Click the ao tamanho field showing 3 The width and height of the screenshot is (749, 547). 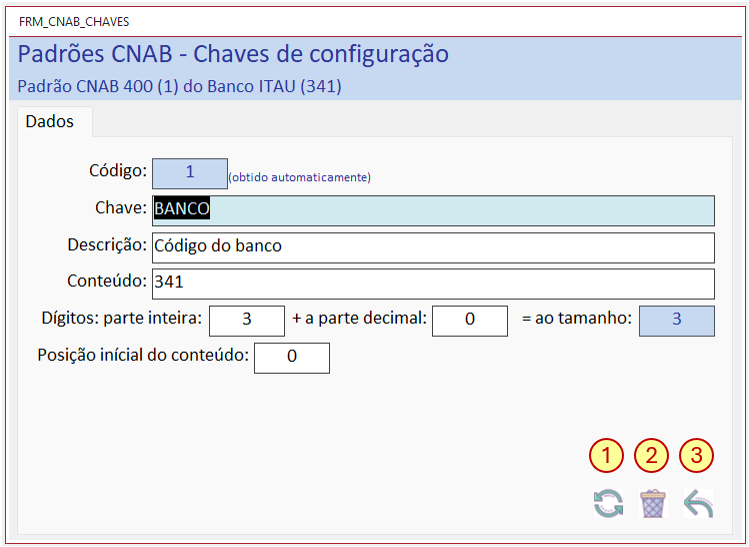[677, 321]
